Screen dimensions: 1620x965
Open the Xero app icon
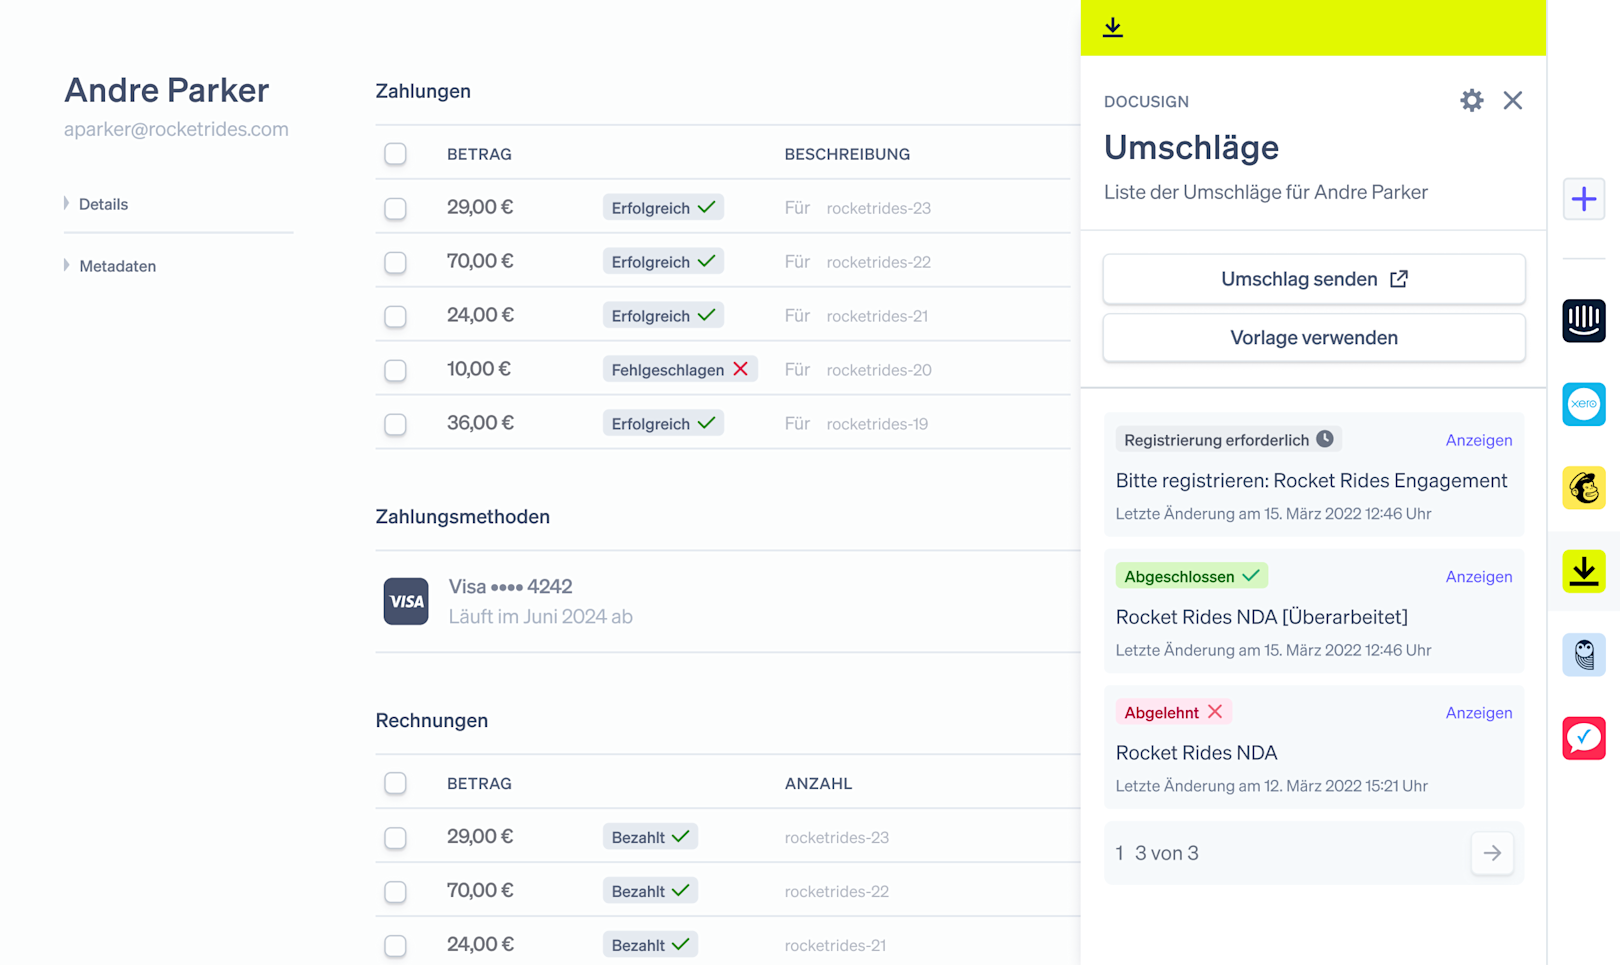pos(1584,404)
